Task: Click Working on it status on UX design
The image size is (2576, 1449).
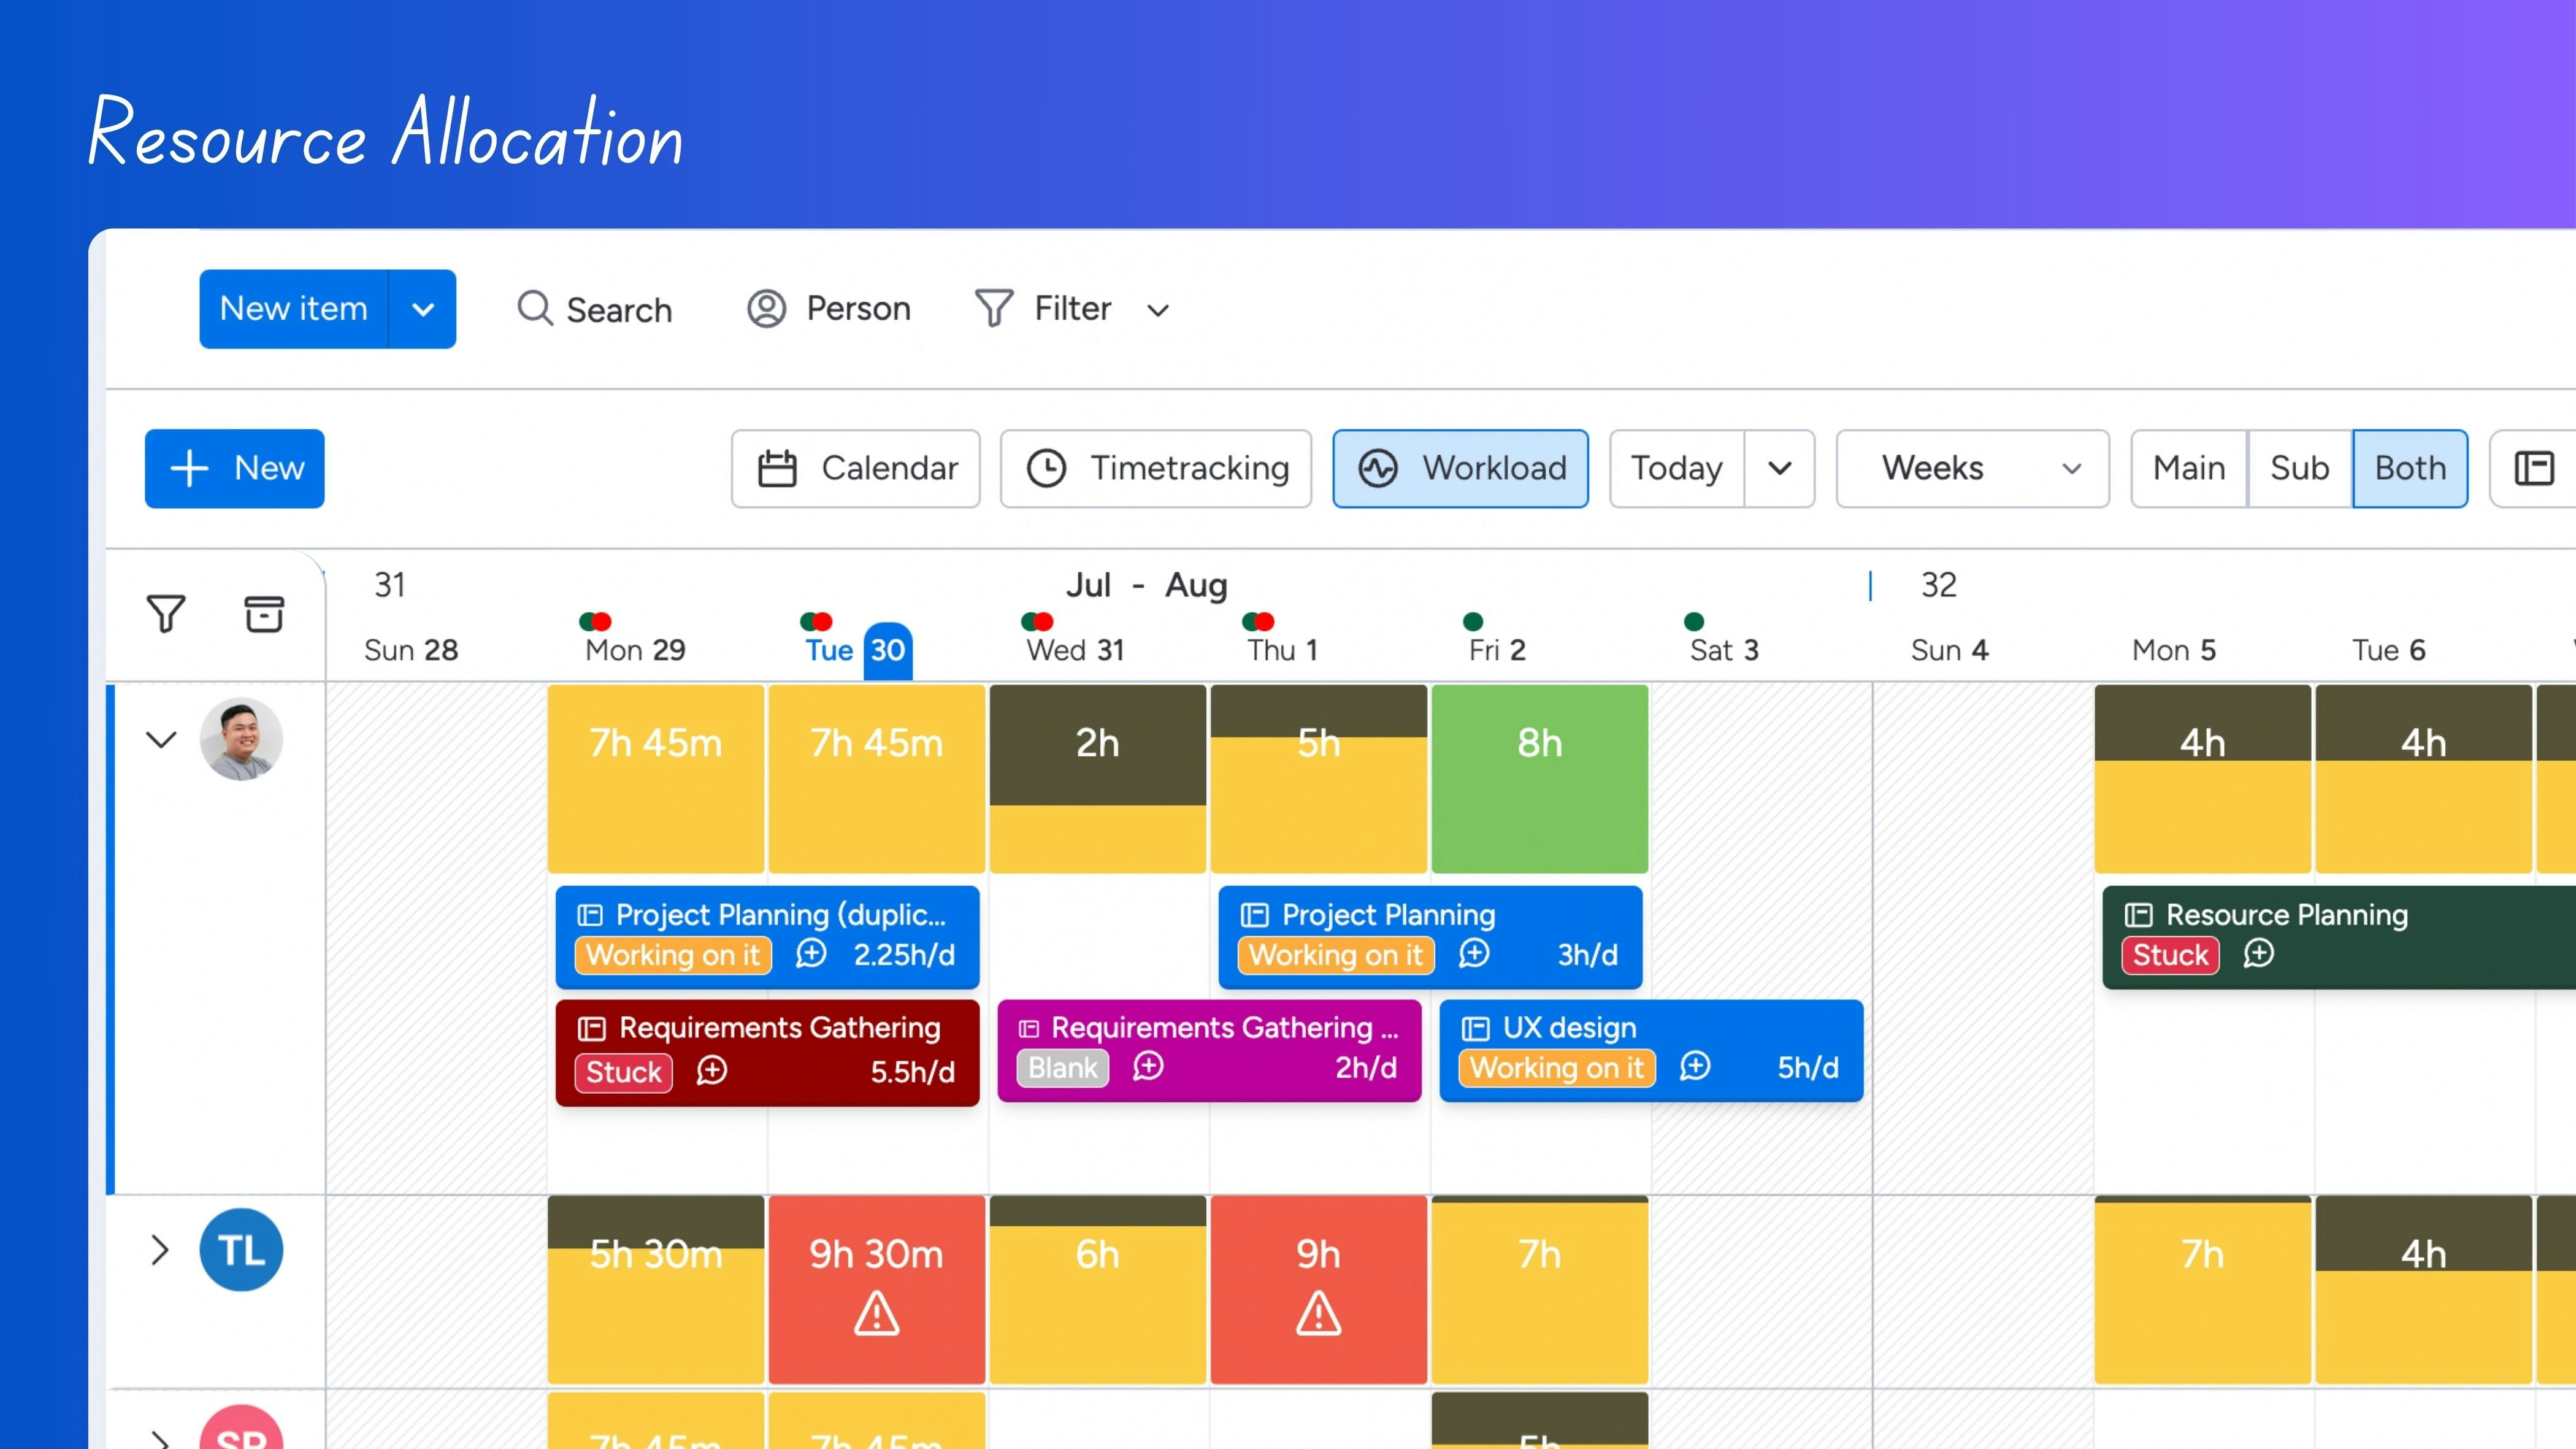Action: click(x=1557, y=1068)
